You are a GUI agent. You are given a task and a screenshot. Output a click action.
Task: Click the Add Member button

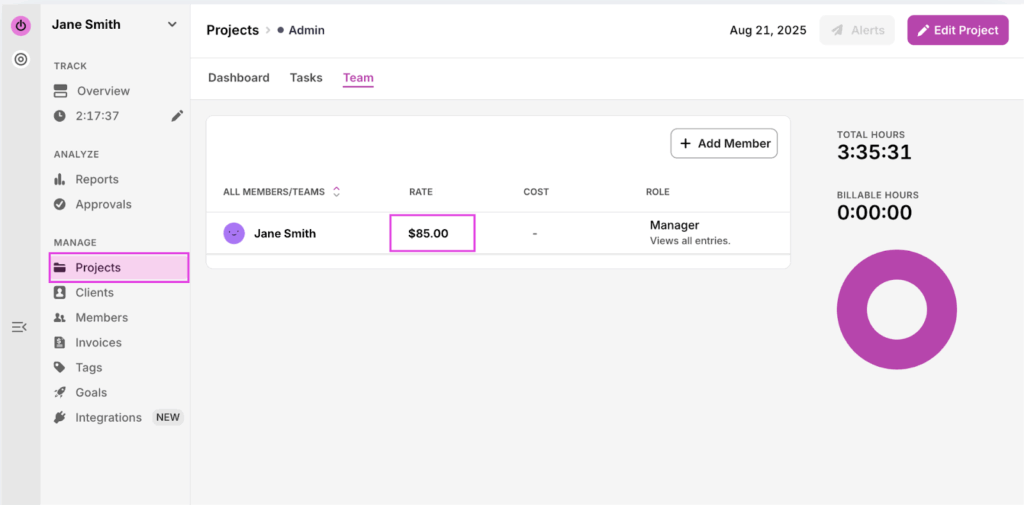(x=724, y=144)
